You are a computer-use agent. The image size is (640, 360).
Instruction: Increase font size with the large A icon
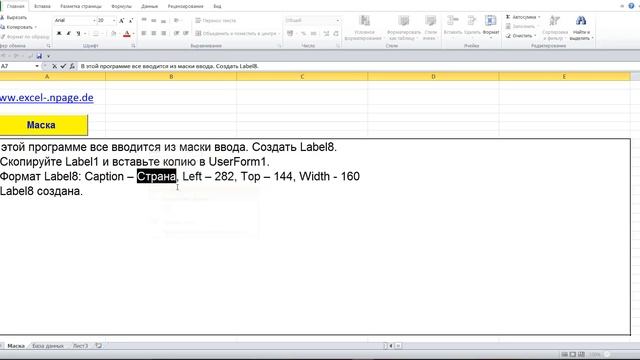pyautogui.click(x=121, y=20)
